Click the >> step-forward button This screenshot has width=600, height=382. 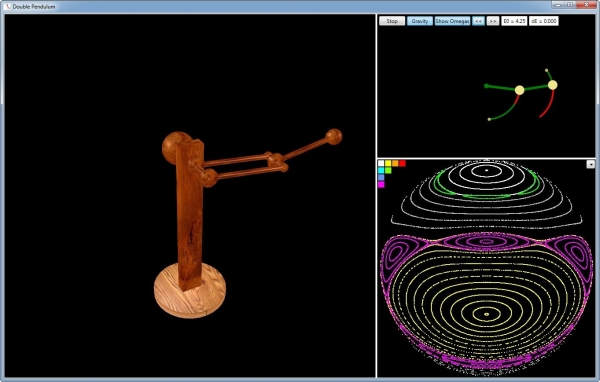[493, 21]
